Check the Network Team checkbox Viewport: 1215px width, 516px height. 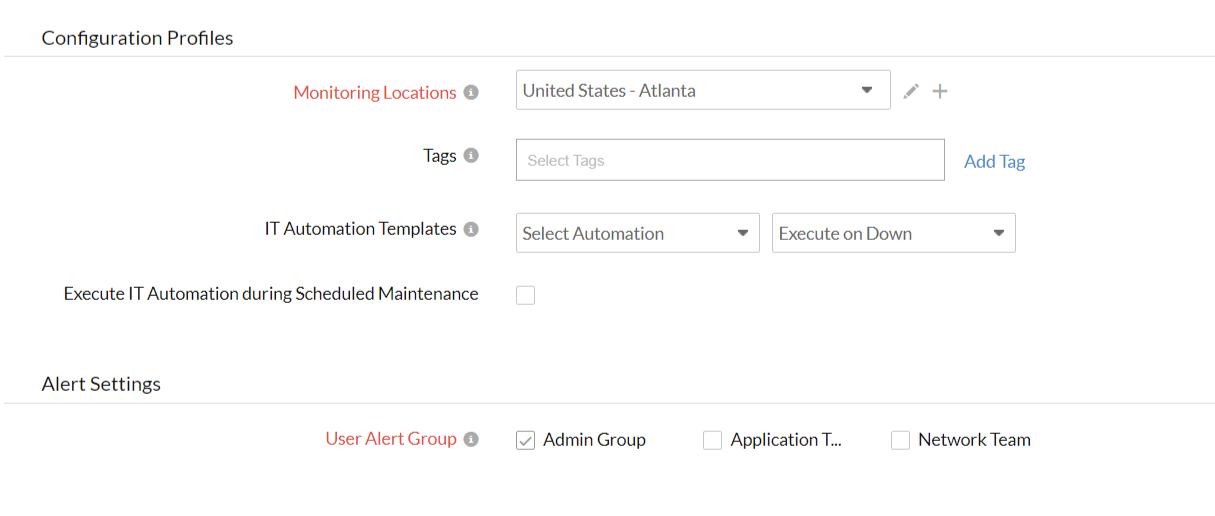click(x=900, y=440)
